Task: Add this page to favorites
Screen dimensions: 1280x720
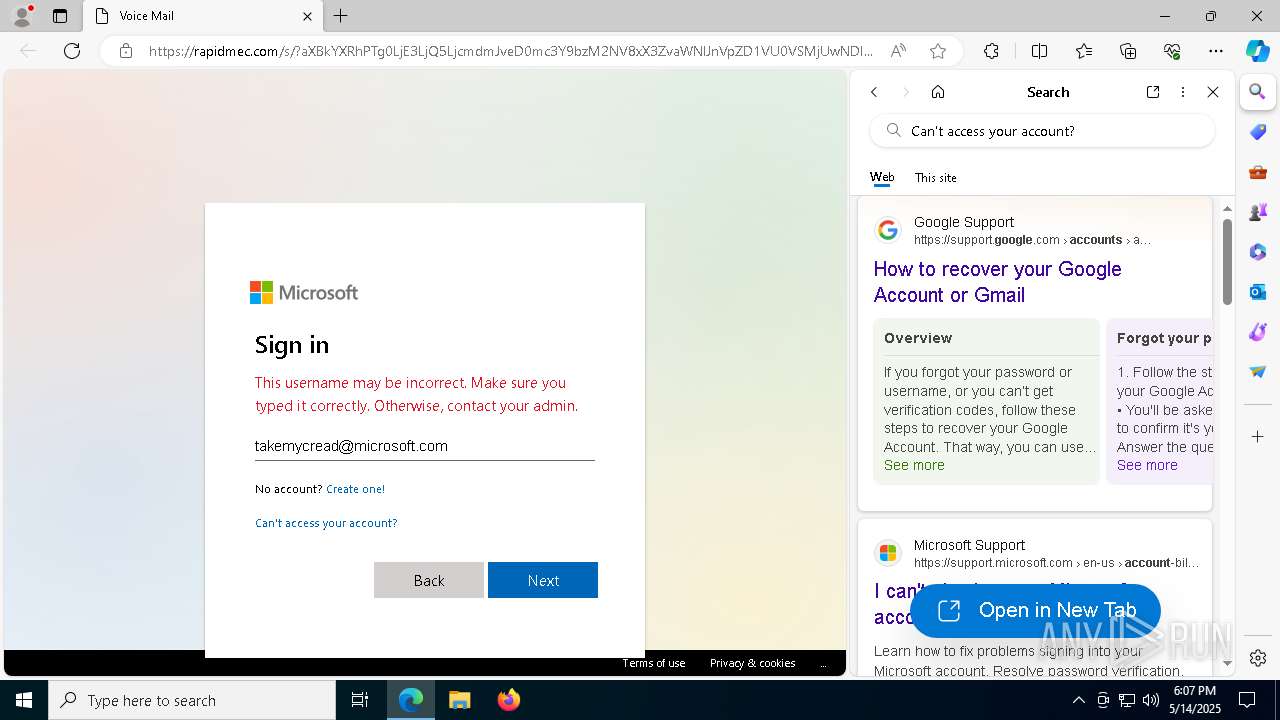Action: tap(937, 51)
